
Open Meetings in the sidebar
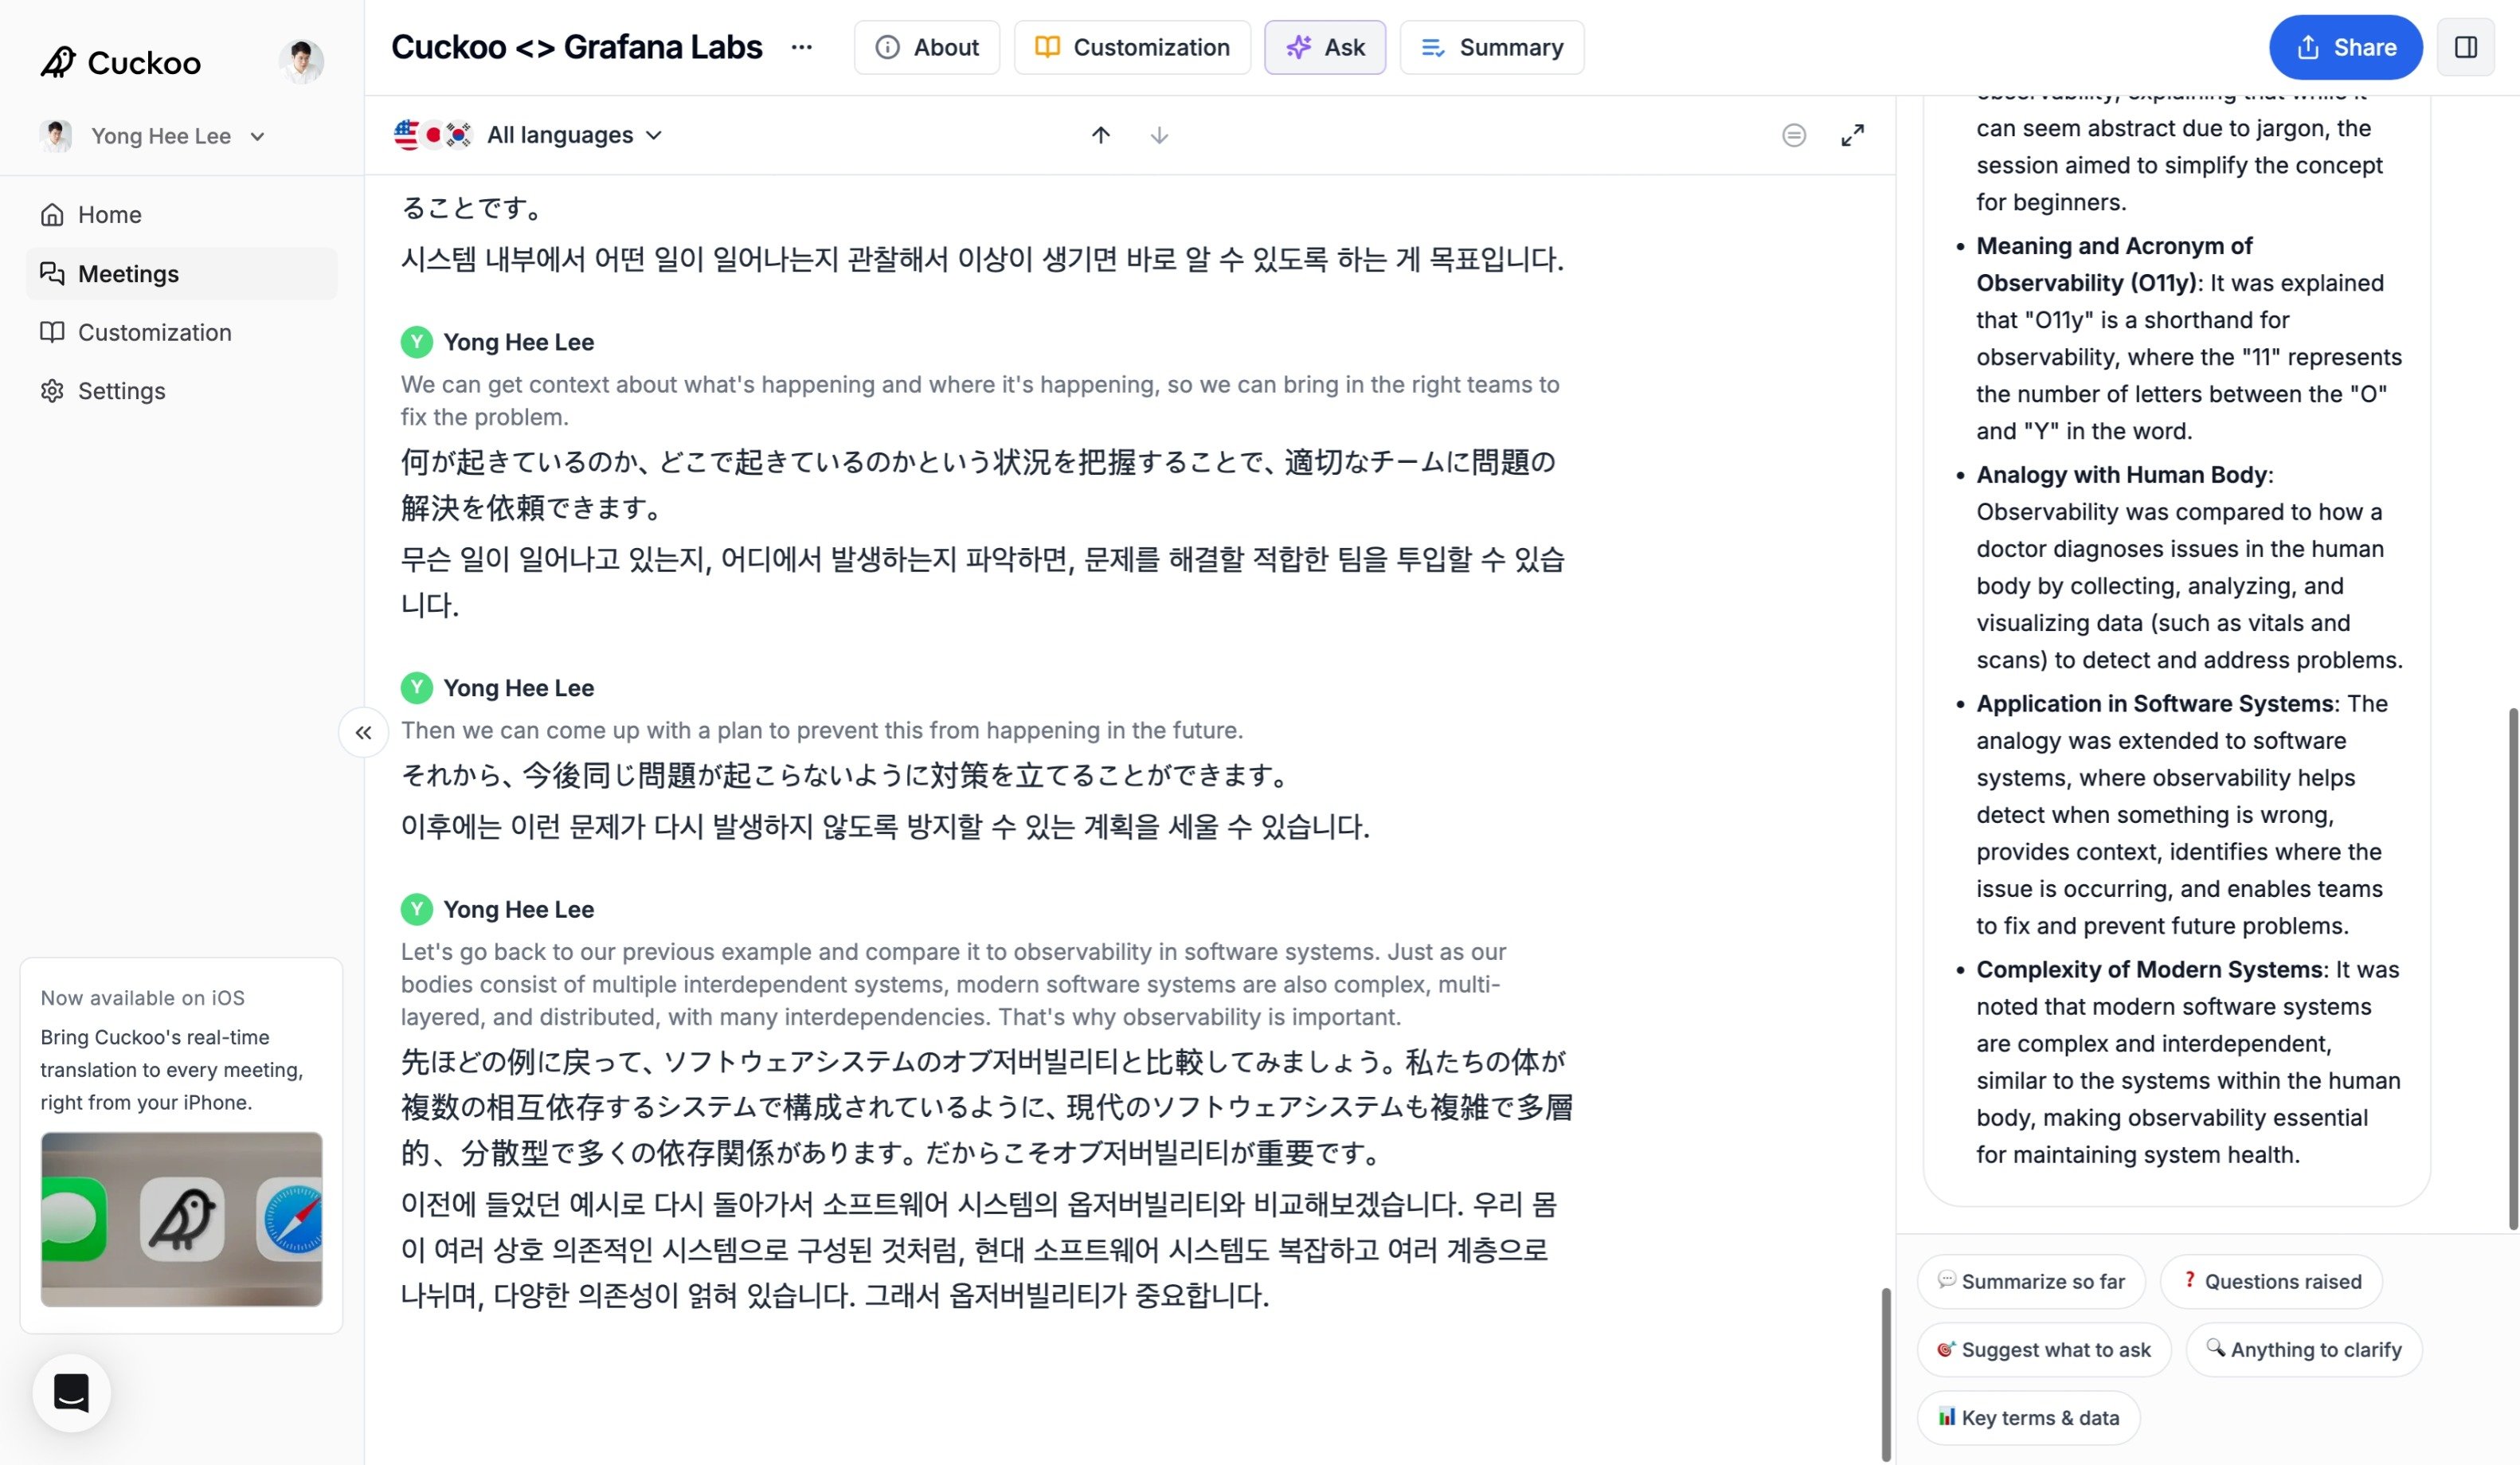[182, 273]
